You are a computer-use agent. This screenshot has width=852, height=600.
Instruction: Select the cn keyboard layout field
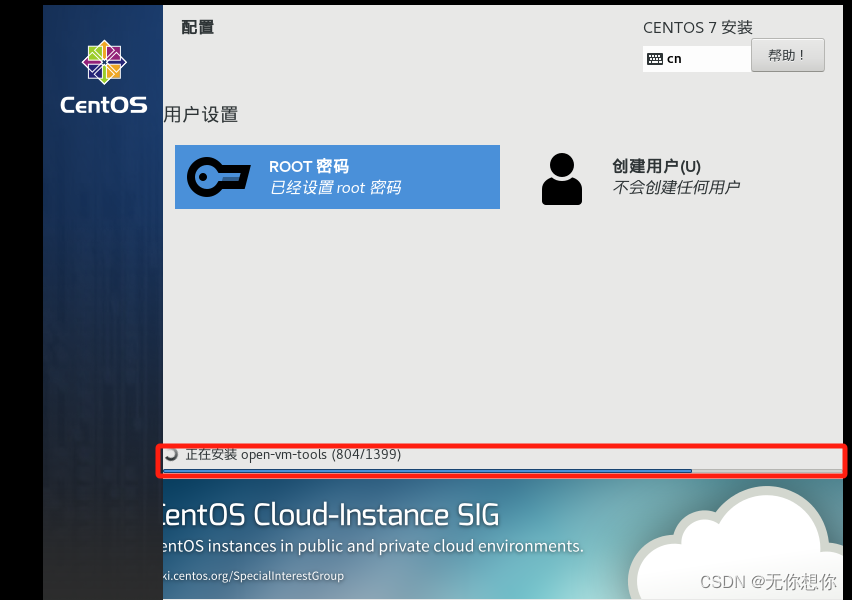click(697, 59)
